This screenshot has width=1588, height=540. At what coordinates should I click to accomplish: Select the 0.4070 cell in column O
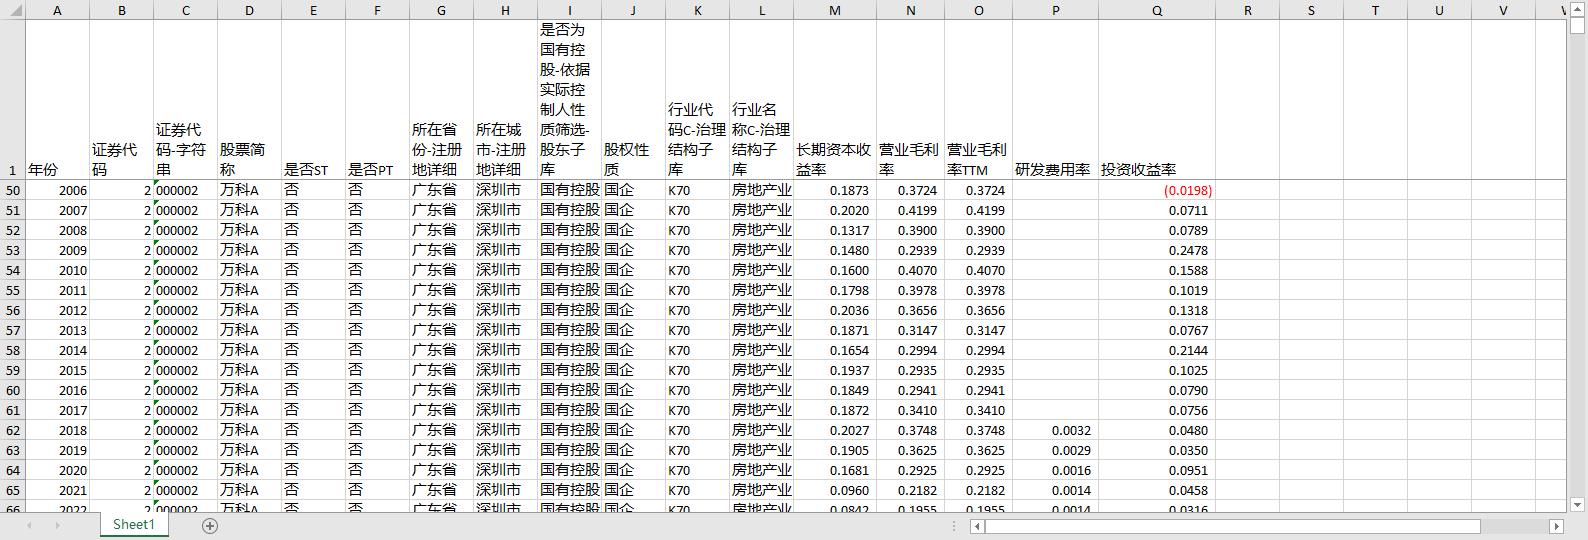pos(978,270)
